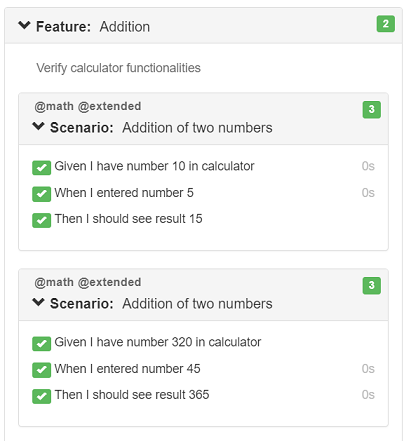Click the 0s duration of 'When I entered number 45'
Viewport: 411px width, 441px height.
coord(368,369)
